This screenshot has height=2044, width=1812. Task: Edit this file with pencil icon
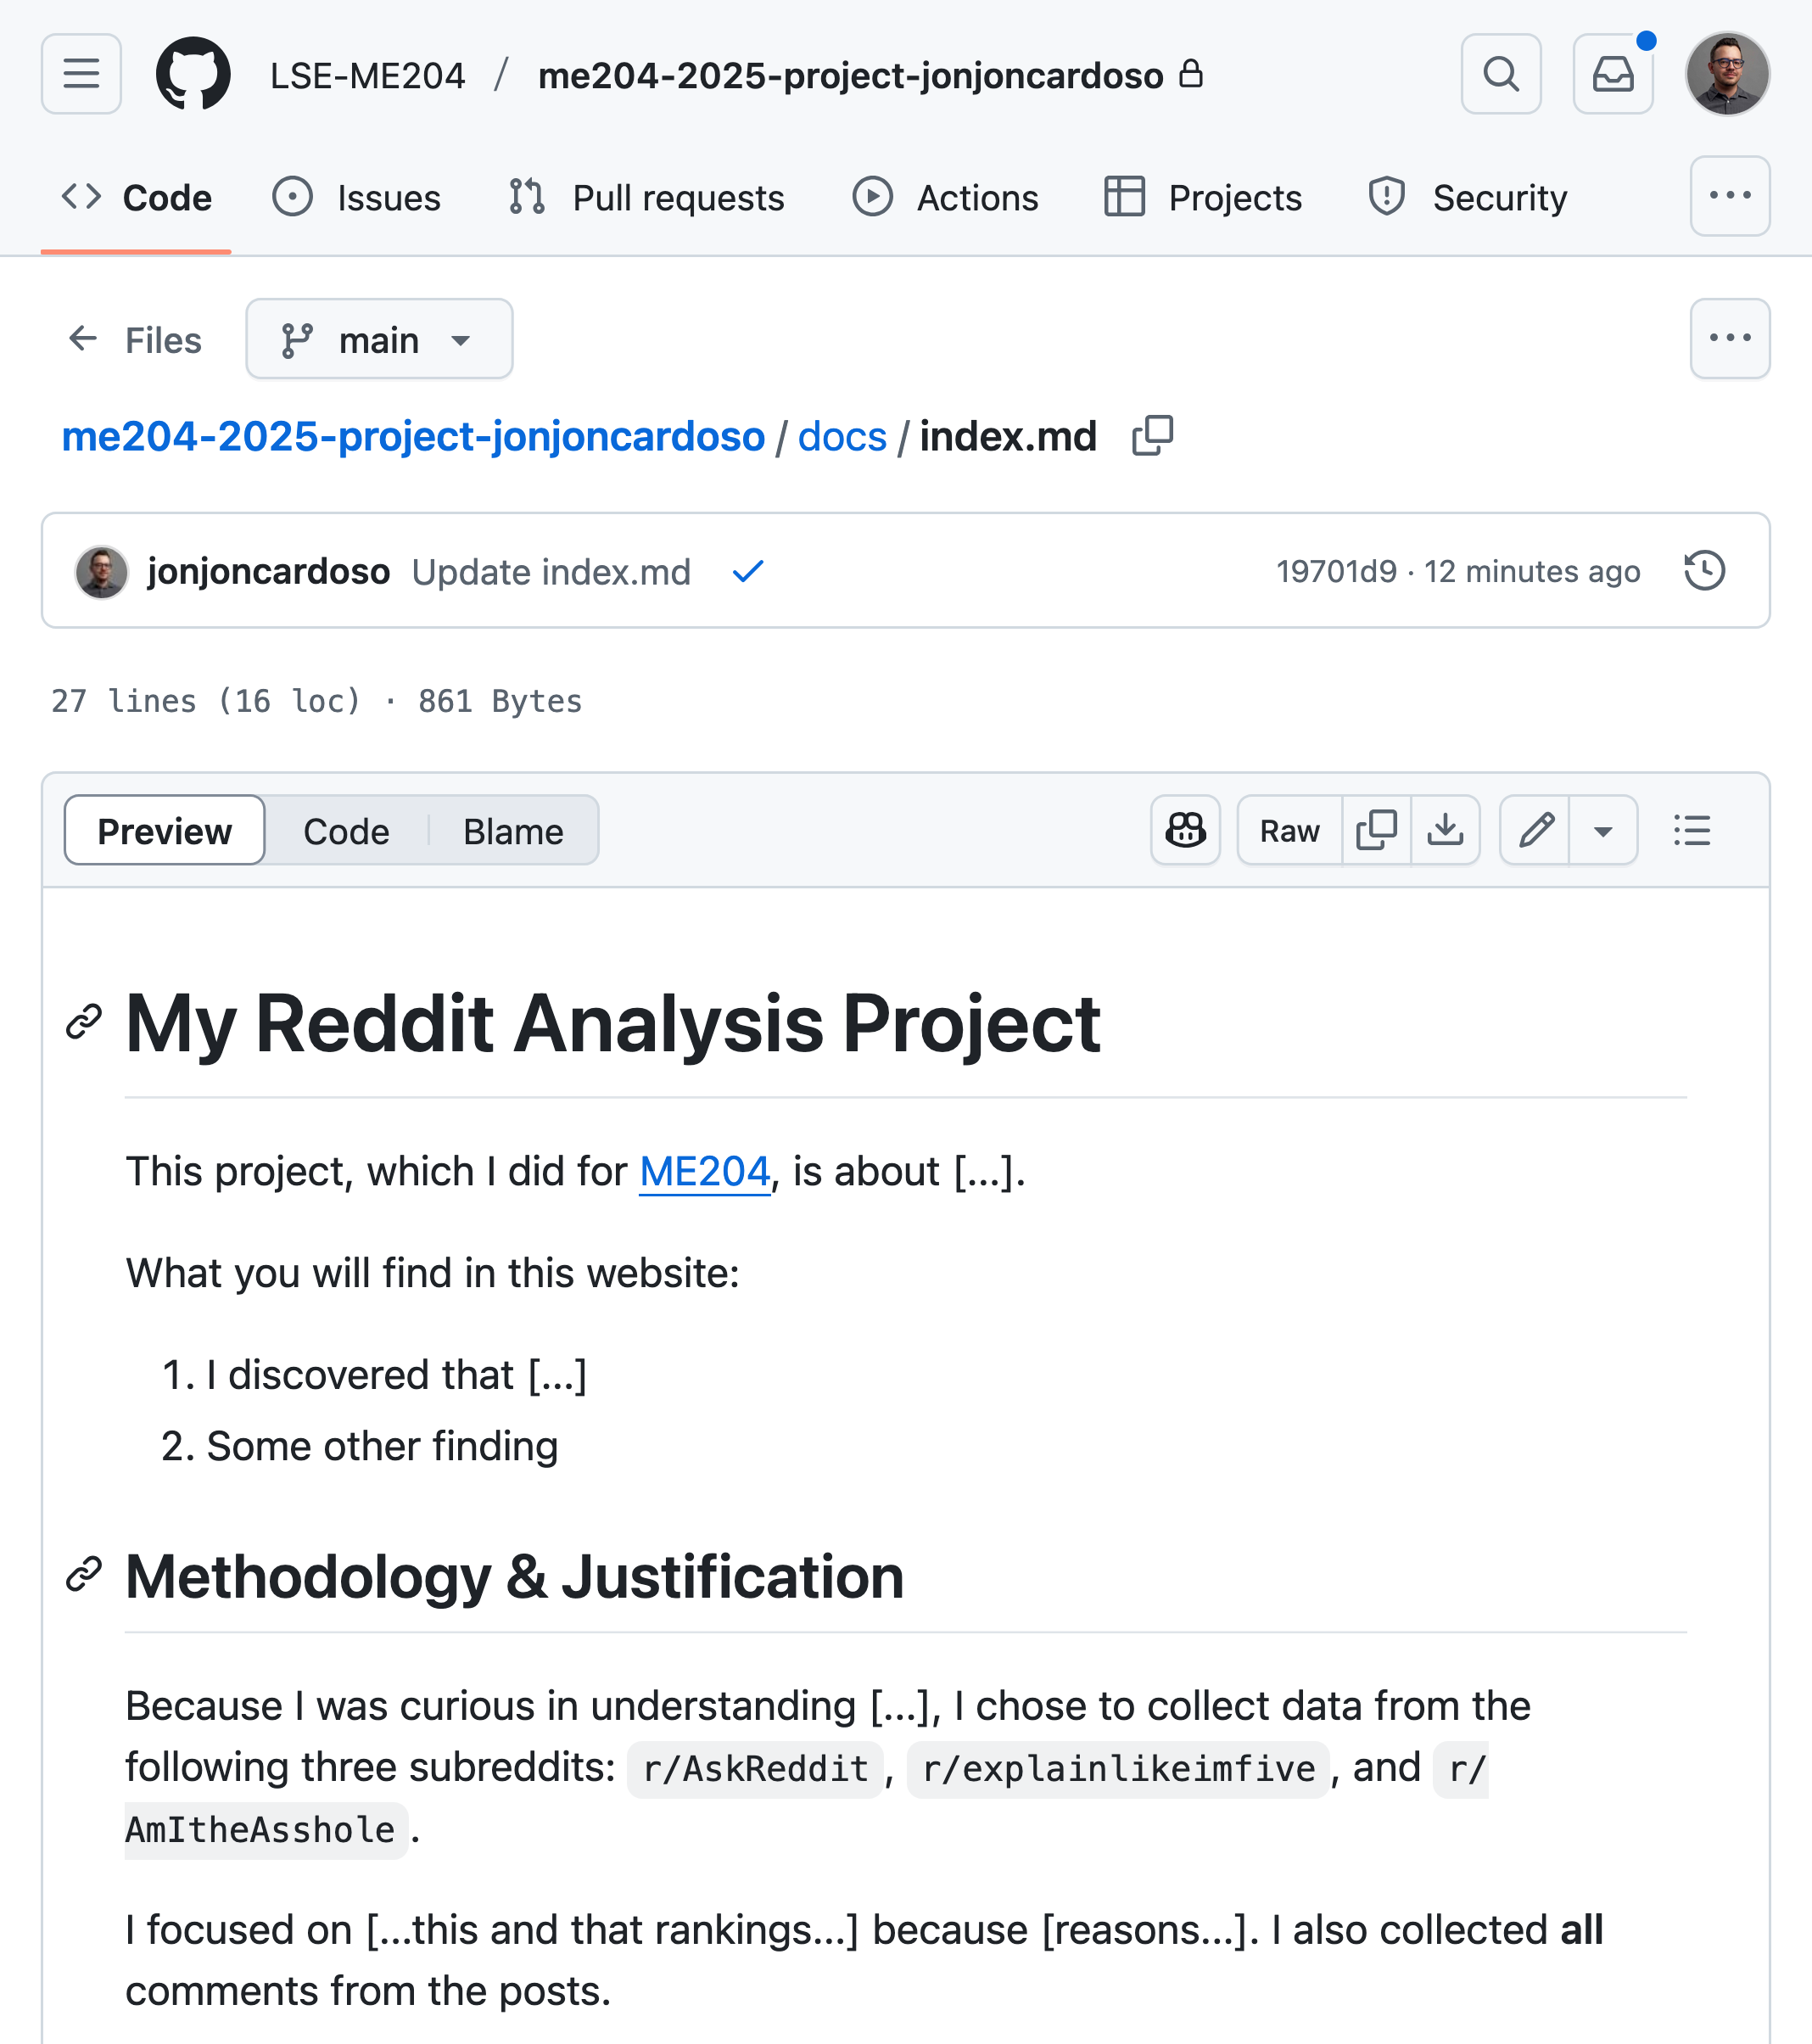click(1535, 830)
